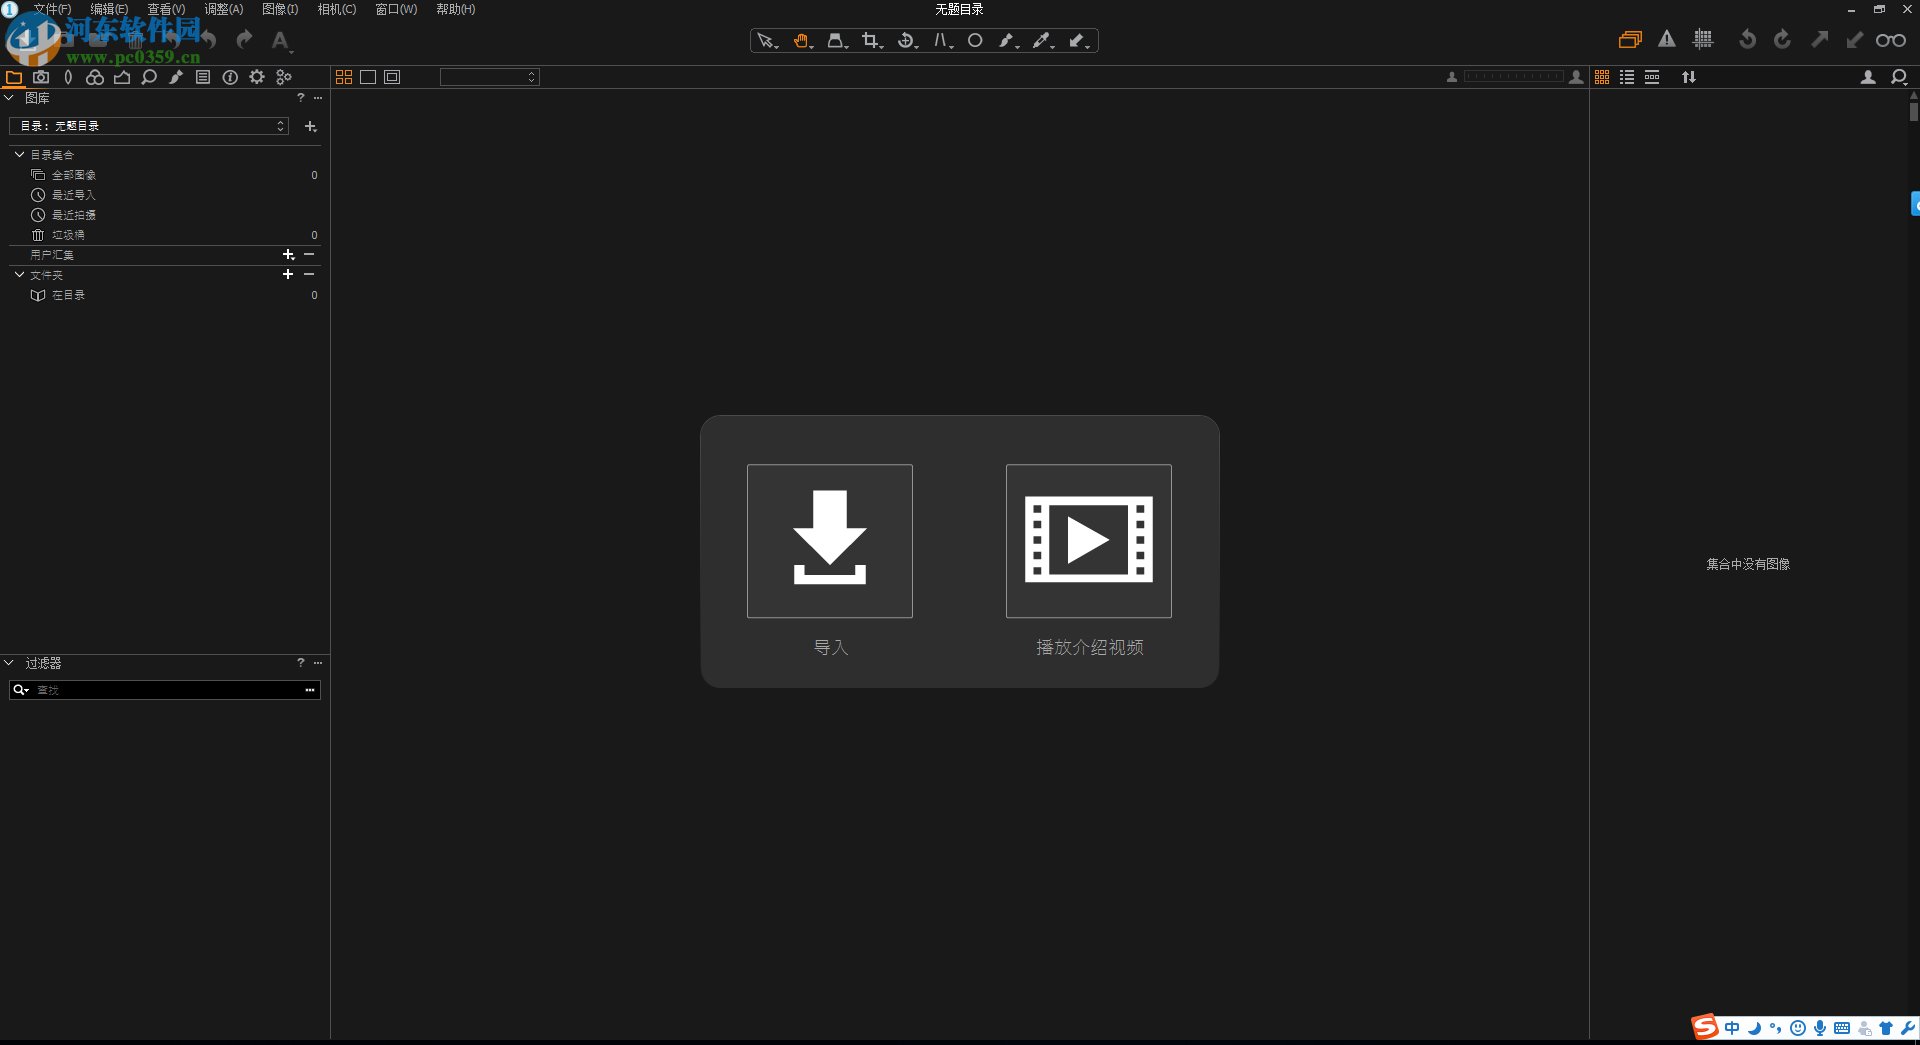Toggle the exposure warning indicator
1920x1045 pixels.
pyautogui.click(x=1666, y=39)
